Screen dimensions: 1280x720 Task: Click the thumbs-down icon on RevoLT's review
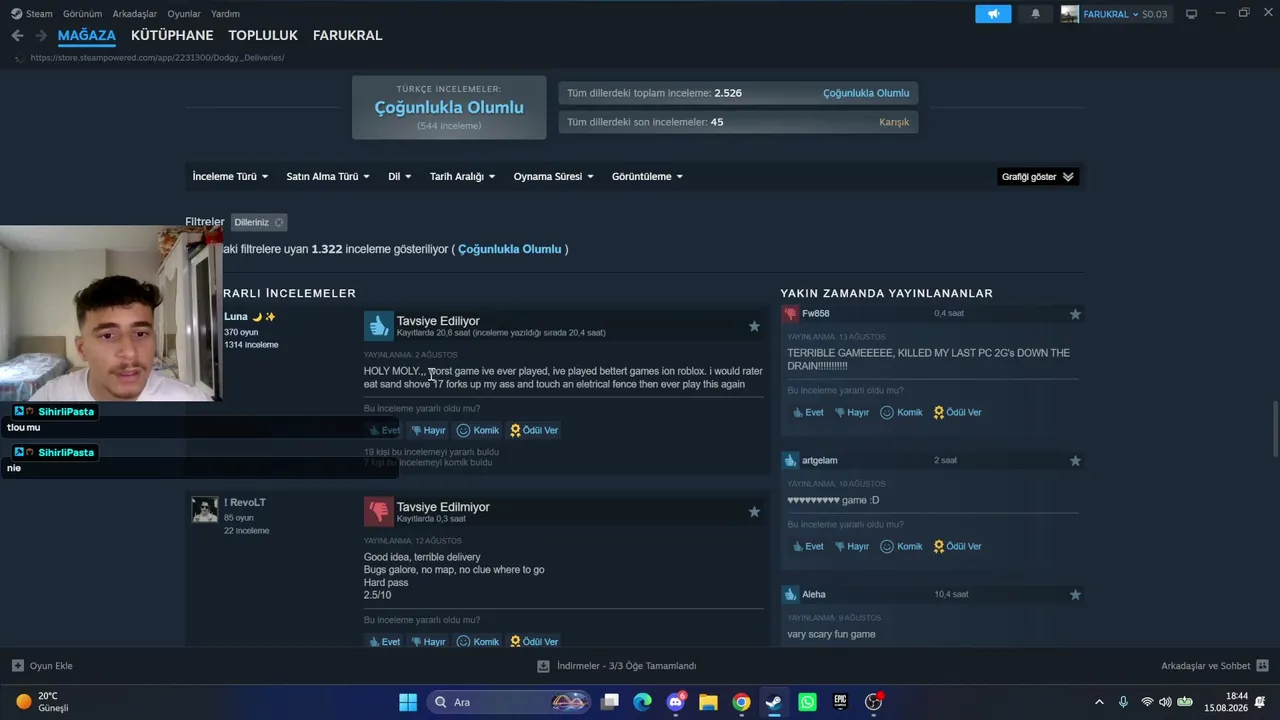click(x=378, y=512)
